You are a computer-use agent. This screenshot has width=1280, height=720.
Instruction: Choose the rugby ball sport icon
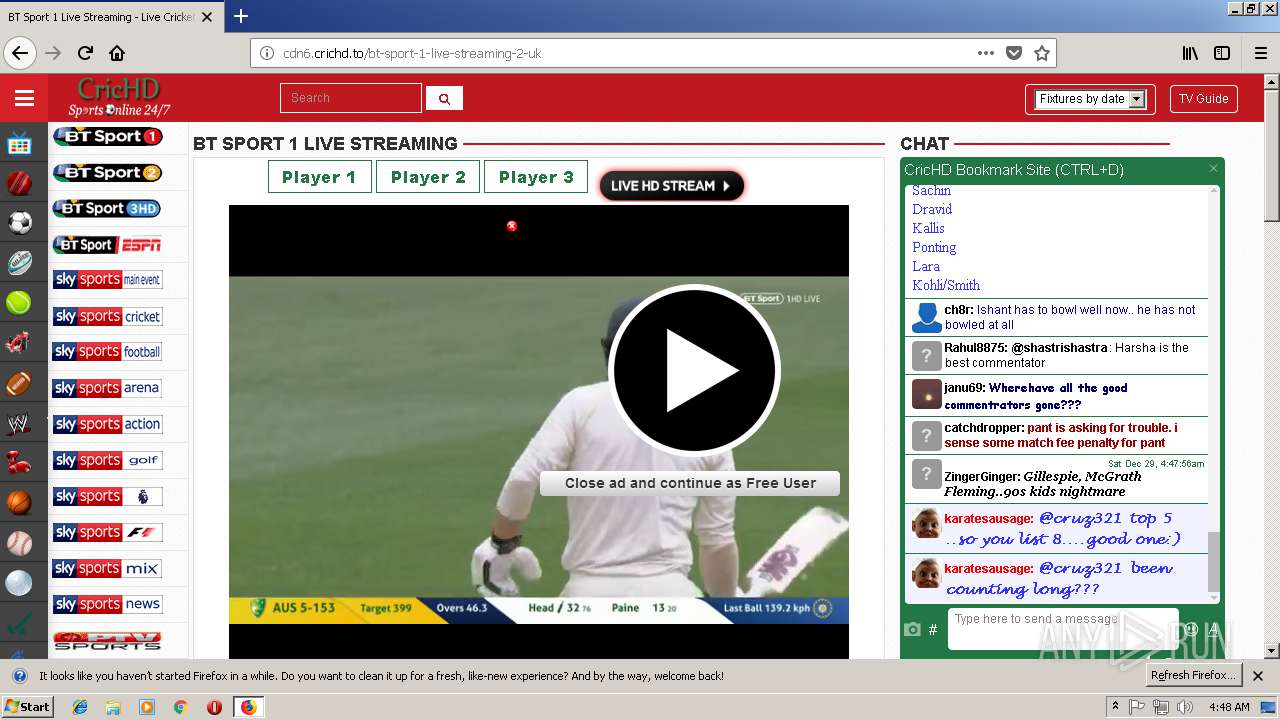click(x=19, y=263)
